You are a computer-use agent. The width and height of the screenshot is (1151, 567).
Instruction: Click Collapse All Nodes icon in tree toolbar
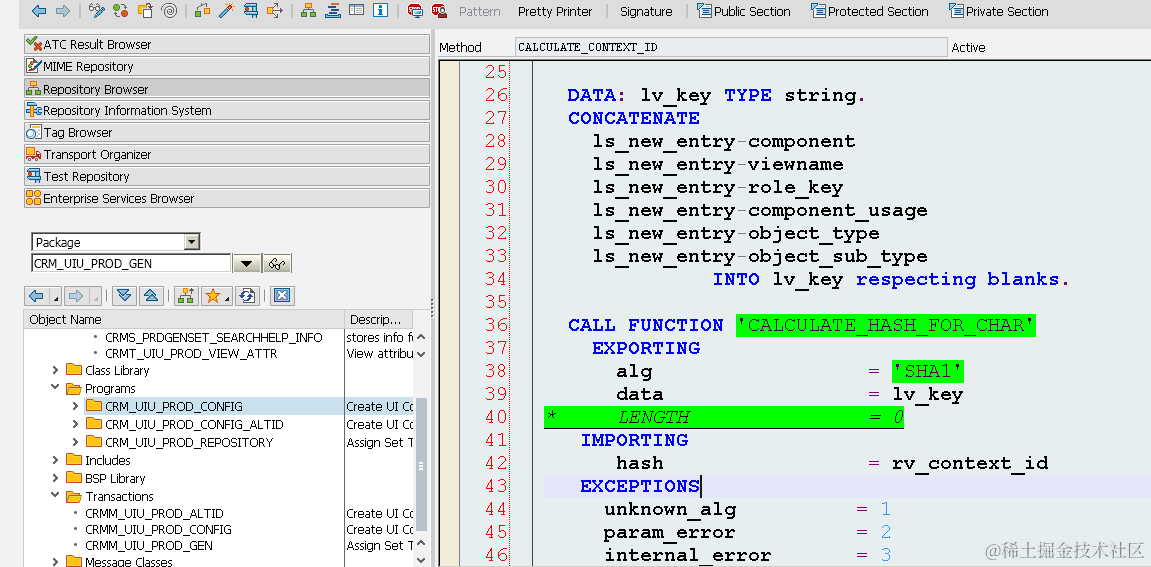[x=150, y=295]
